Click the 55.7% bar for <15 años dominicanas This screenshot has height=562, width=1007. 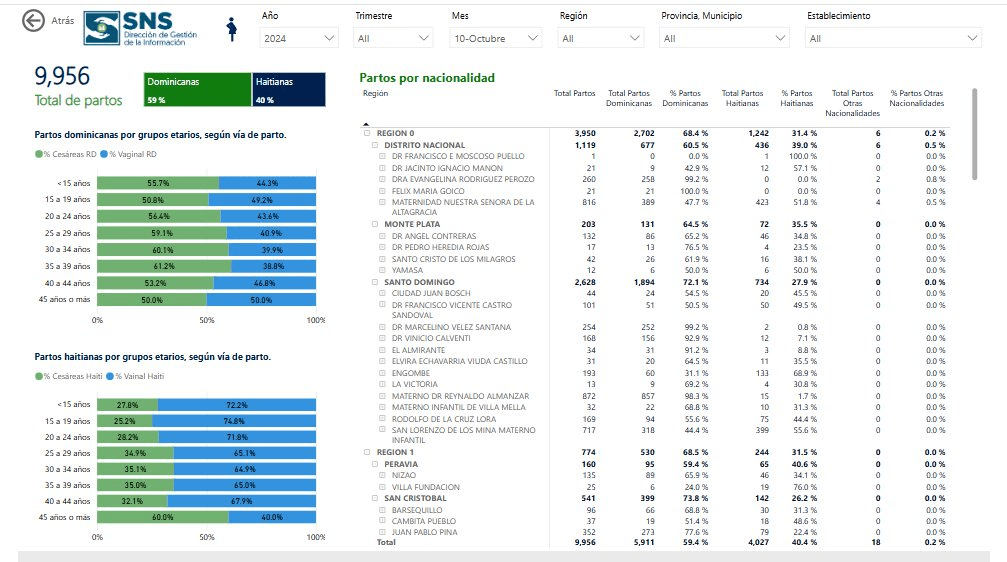tap(158, 183)
